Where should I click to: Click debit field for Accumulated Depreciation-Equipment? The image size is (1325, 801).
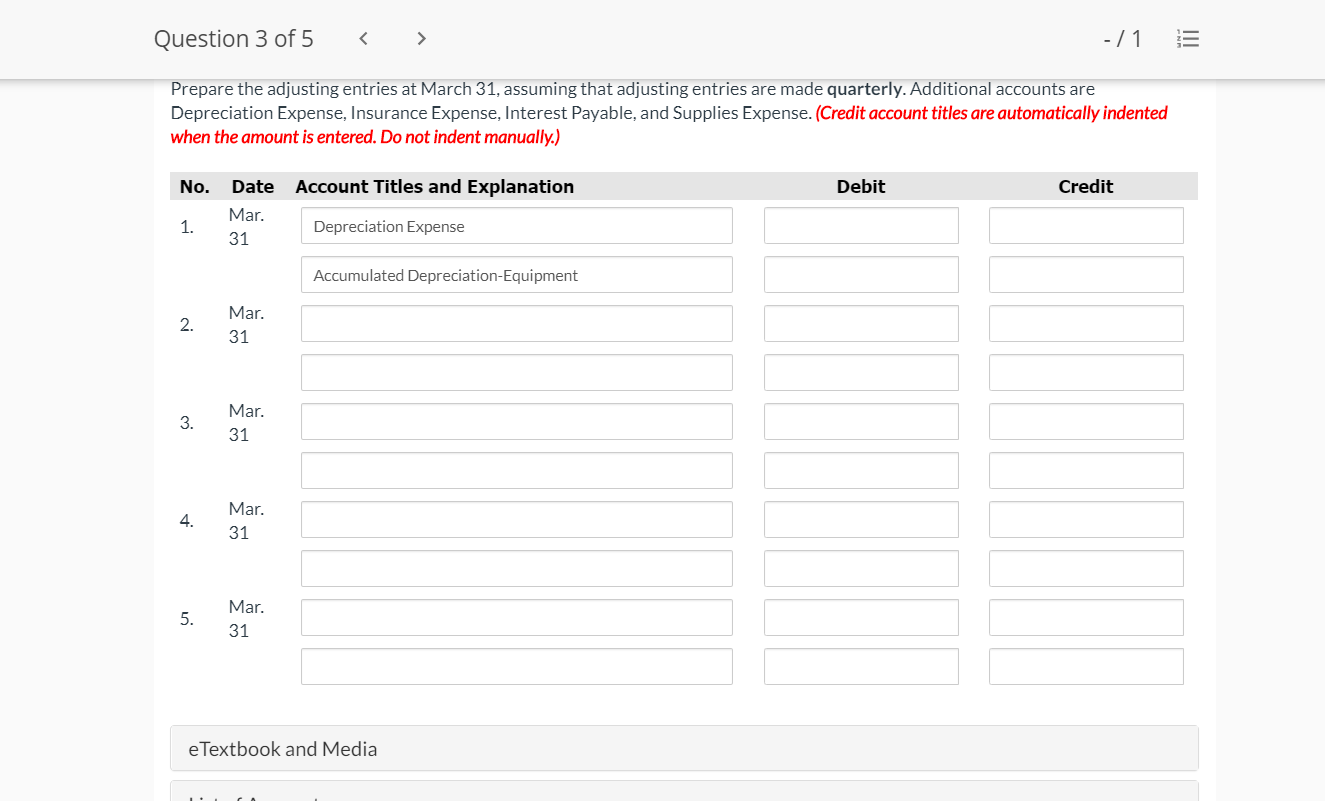point(861,275)
